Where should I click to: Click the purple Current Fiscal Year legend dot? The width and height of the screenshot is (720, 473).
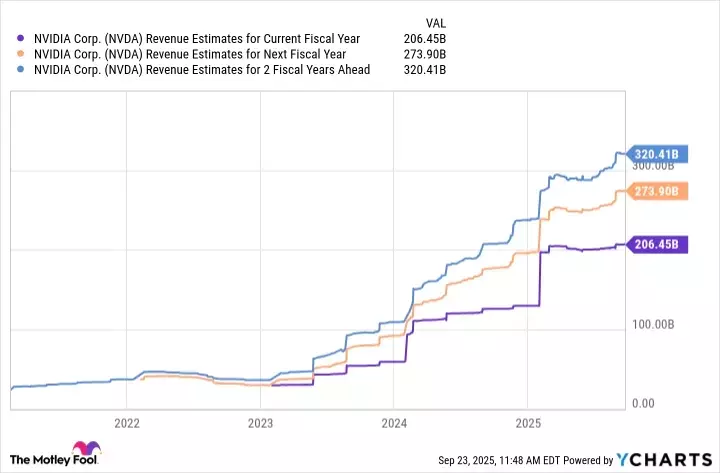pyautogui.click(x=22, y=39)
